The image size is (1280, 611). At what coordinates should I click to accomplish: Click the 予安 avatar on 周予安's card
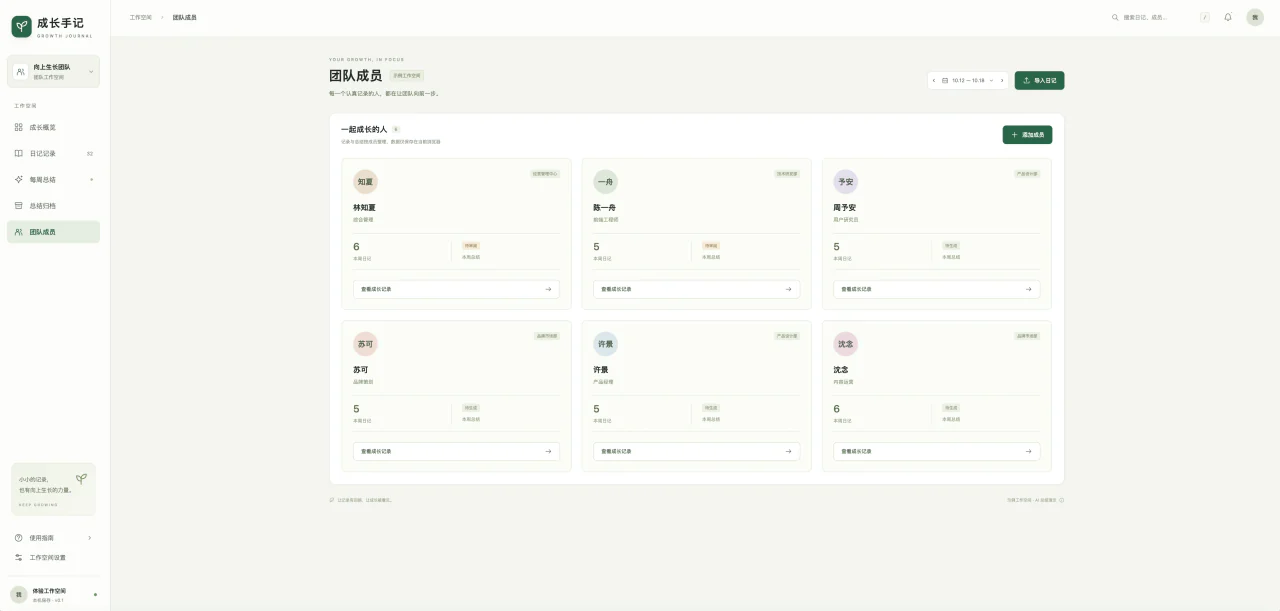point(846,182)
